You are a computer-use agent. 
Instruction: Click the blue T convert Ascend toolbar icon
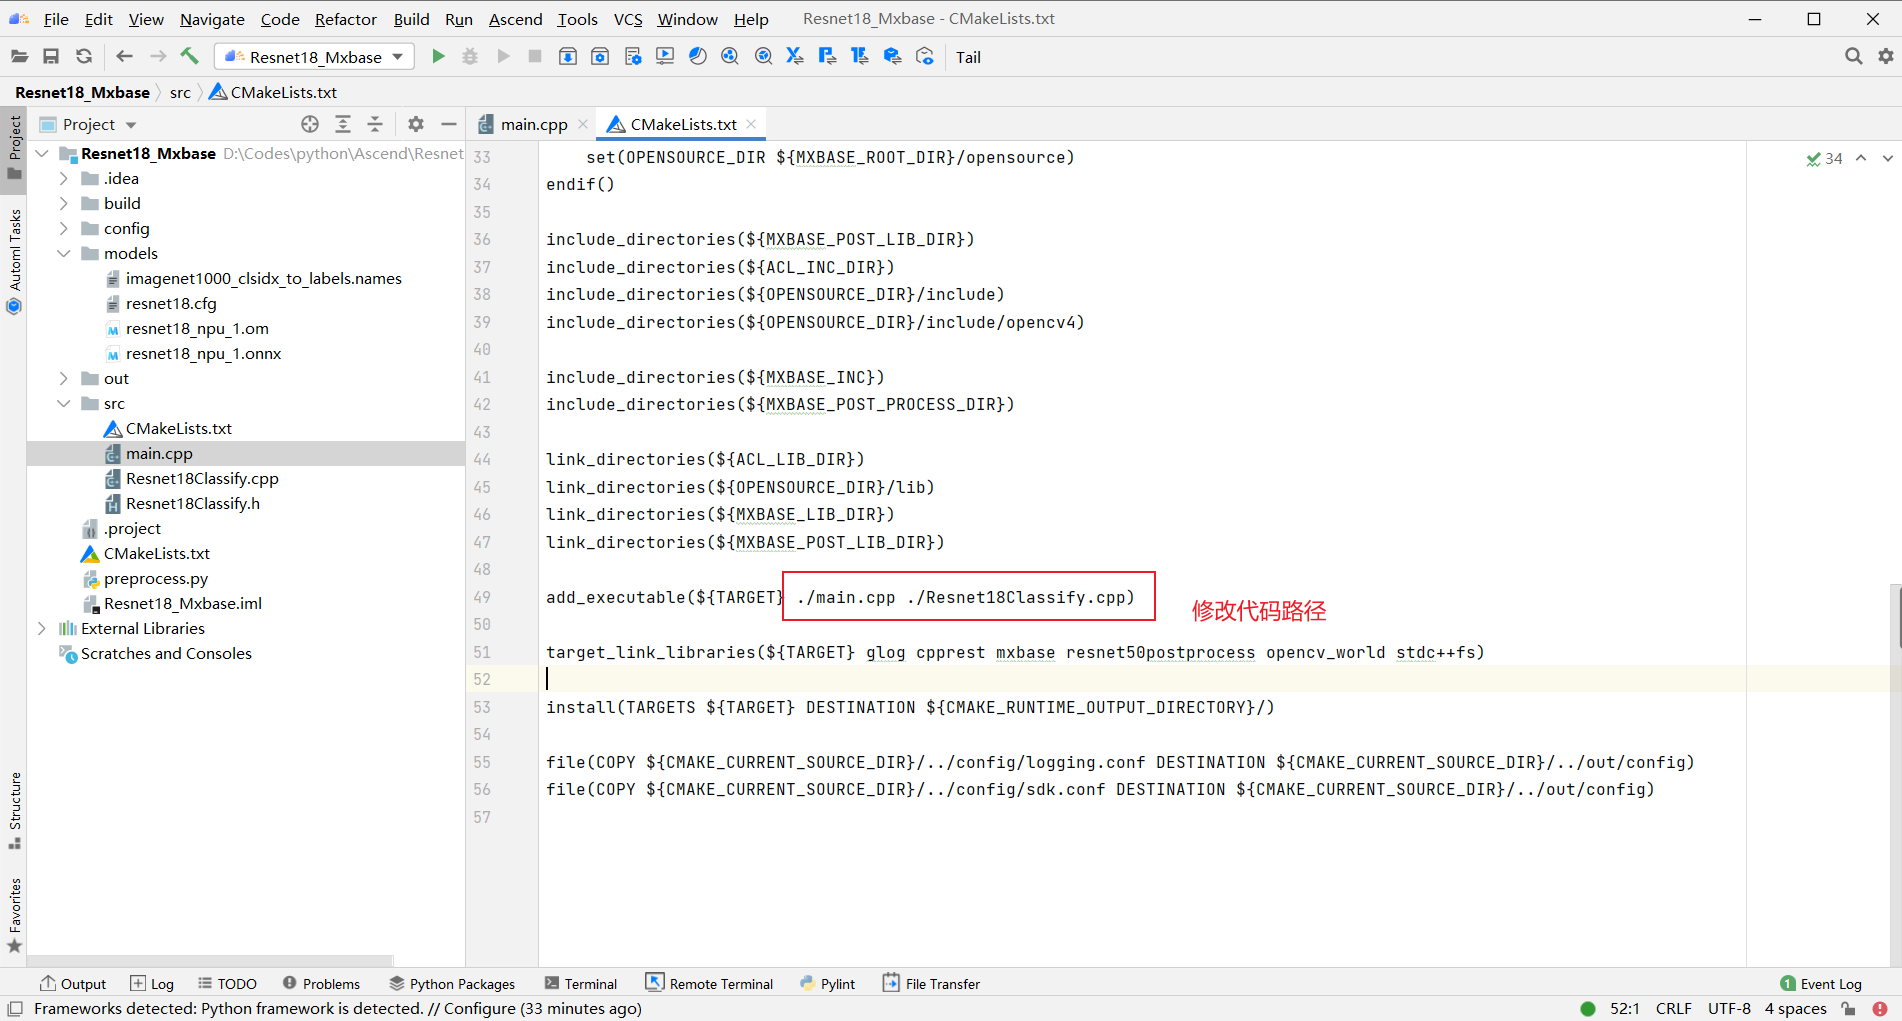pyautogui.click(x=860, y=57)
